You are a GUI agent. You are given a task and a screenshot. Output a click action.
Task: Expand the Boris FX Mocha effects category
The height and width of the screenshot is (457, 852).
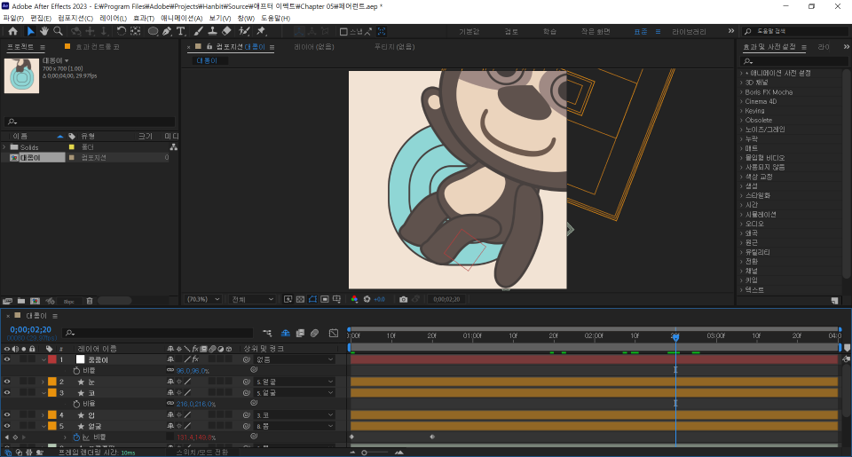point(741,92)
